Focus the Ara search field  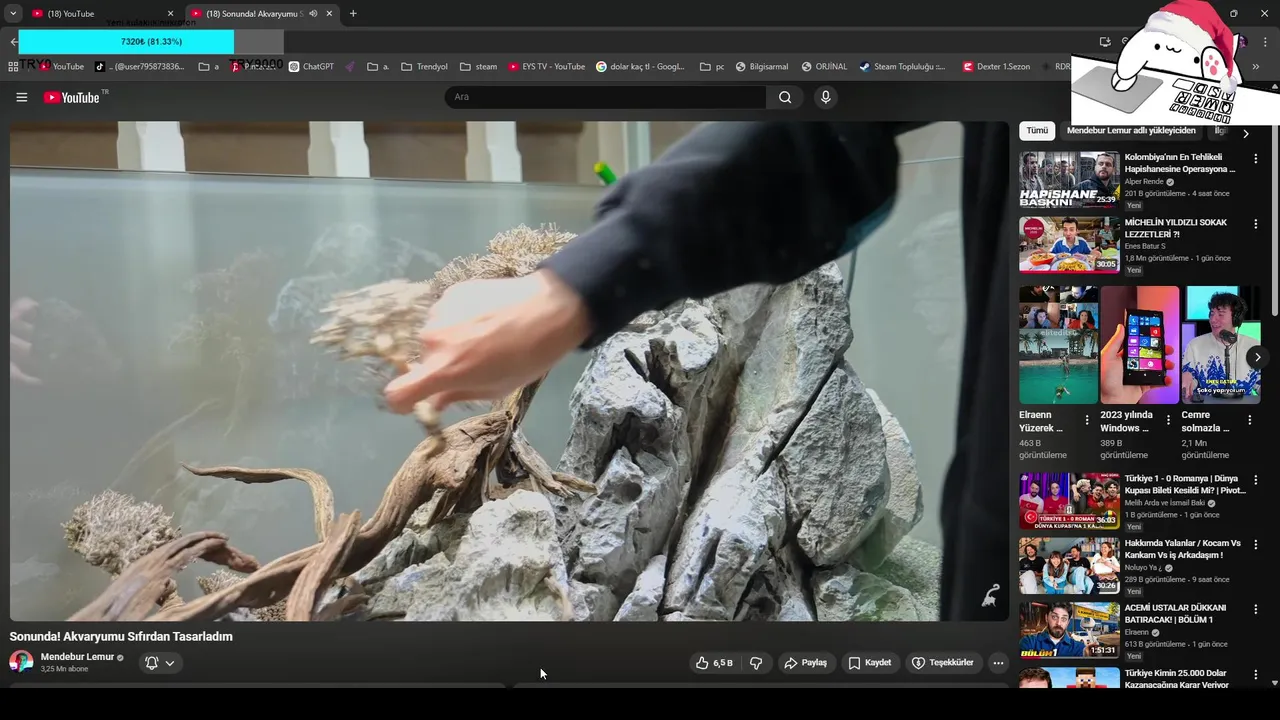pos(605,97)
